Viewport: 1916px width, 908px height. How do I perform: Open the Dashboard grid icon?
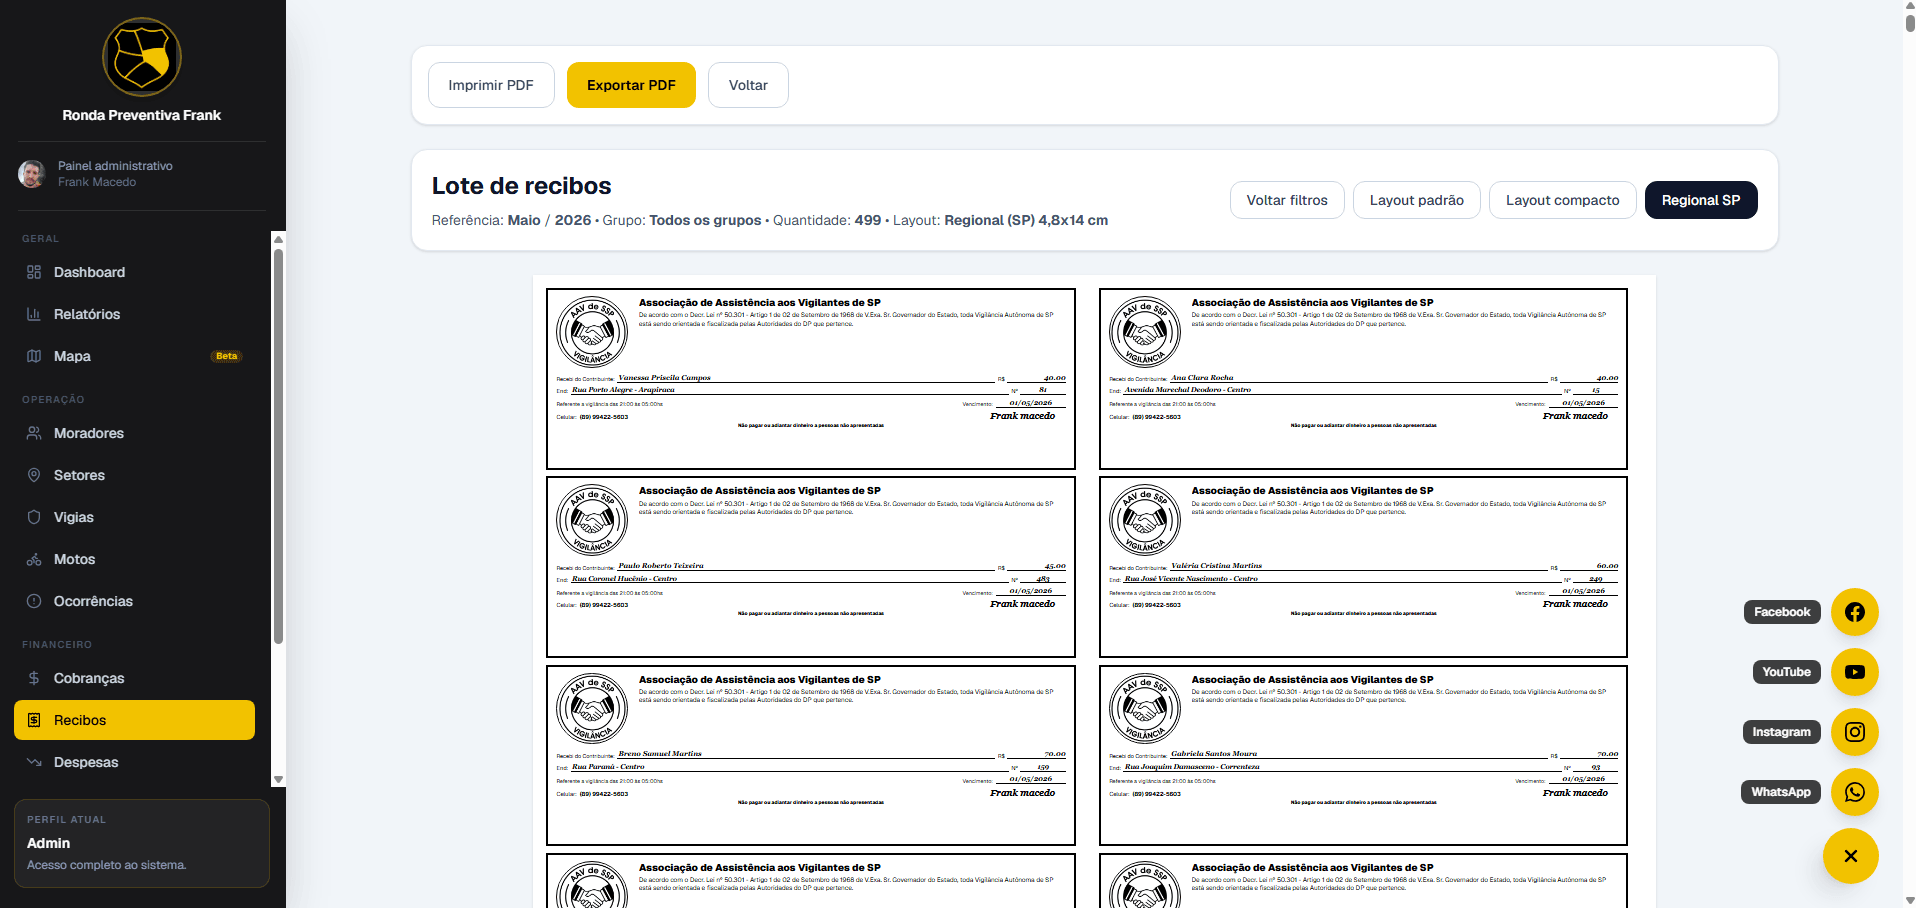point(34,272)
